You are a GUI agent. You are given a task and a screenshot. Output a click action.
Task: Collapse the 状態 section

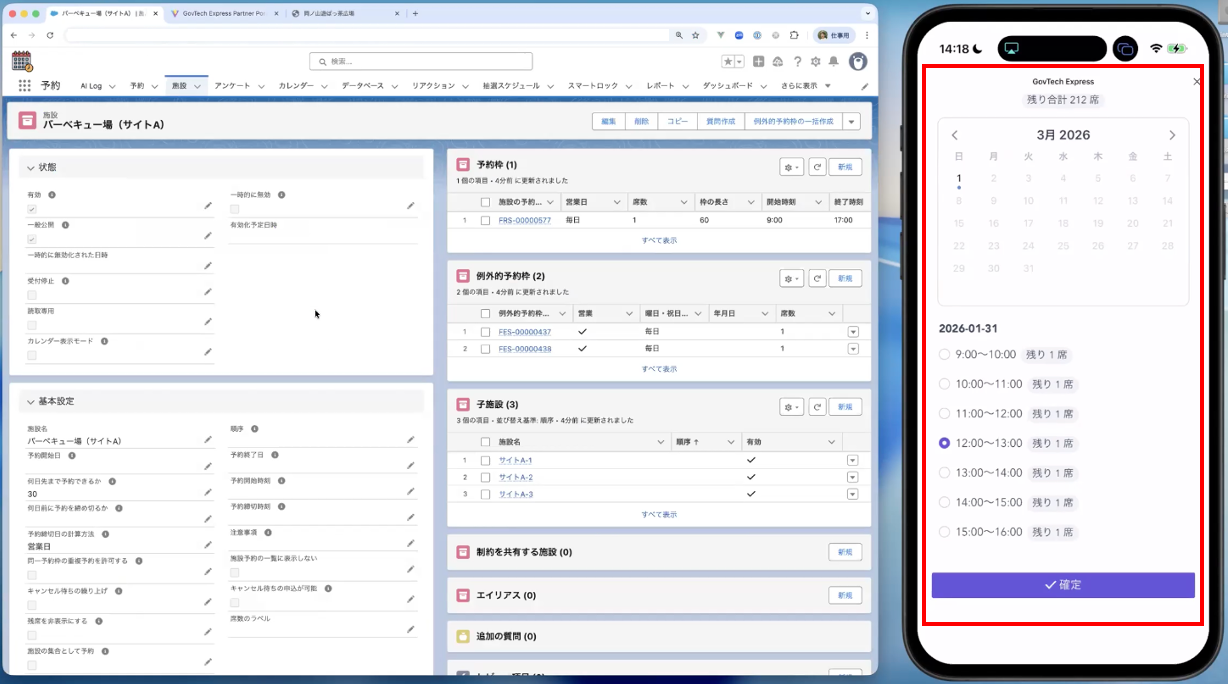point(31,167)
